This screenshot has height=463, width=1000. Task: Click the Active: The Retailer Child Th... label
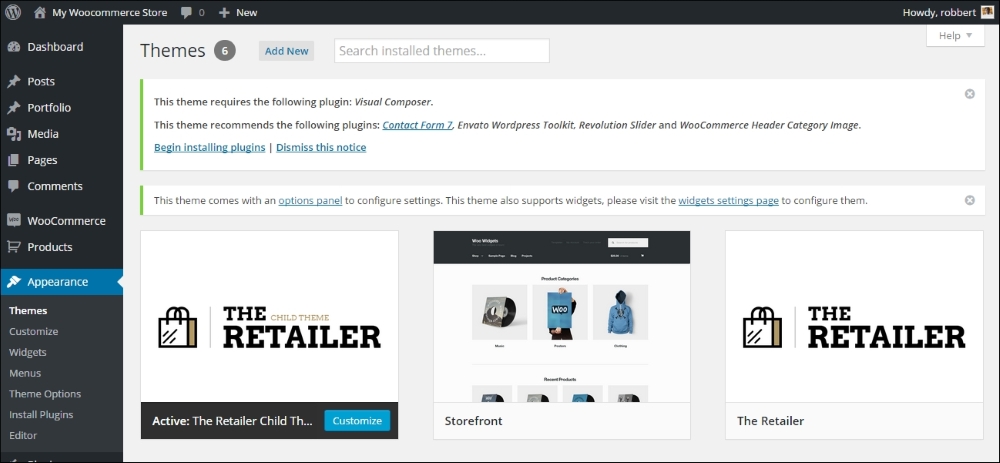(x=233, y=421)
